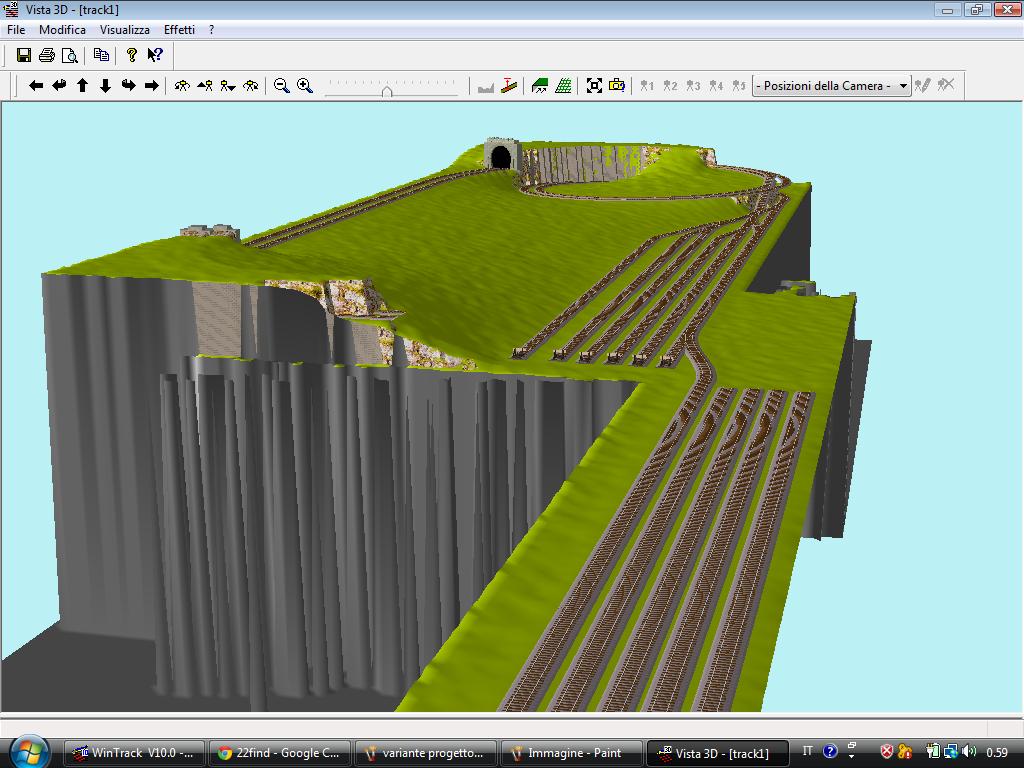Switch to variante progetto taskbar window

point(426,753)
